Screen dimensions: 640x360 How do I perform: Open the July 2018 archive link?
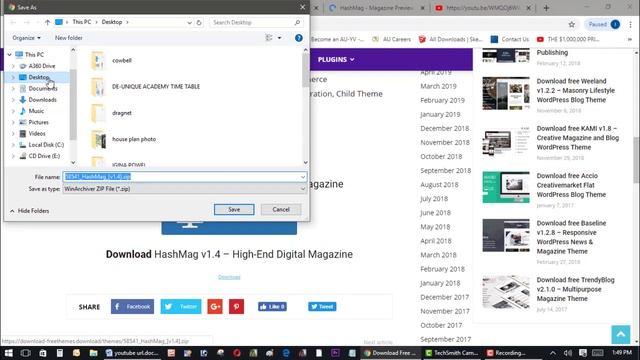pos(434,199)
